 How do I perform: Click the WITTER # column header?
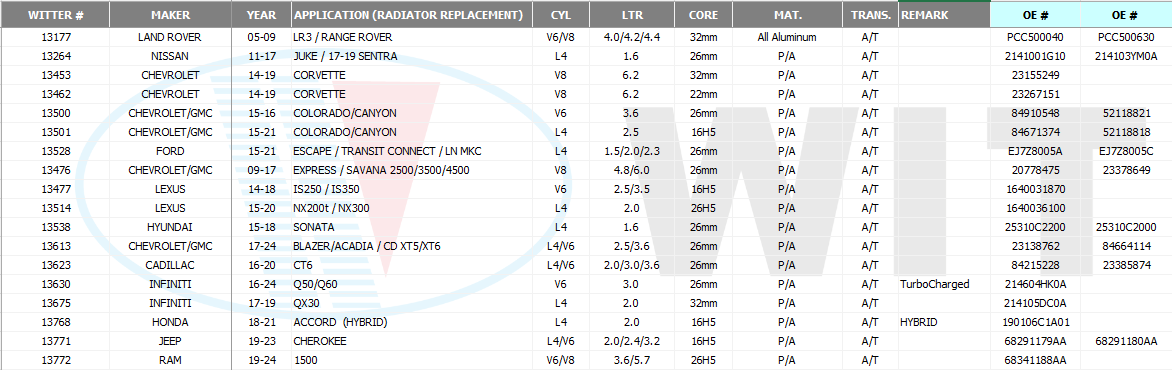(x=55, y=14)
